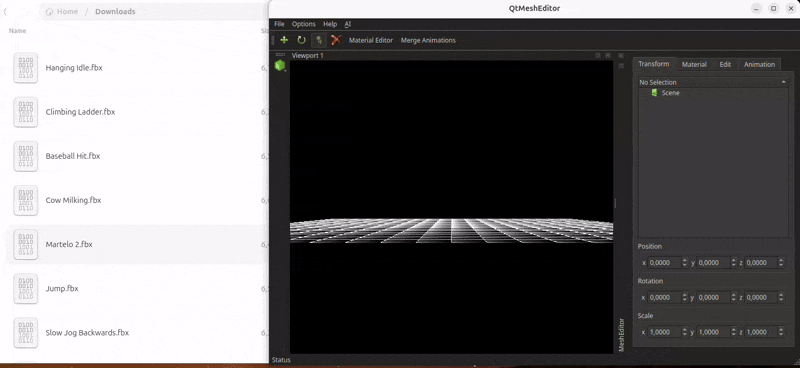The height and width of the screenshot is (368, 800).
Task: Open the AI menu
Action: [x=347, y=24]
